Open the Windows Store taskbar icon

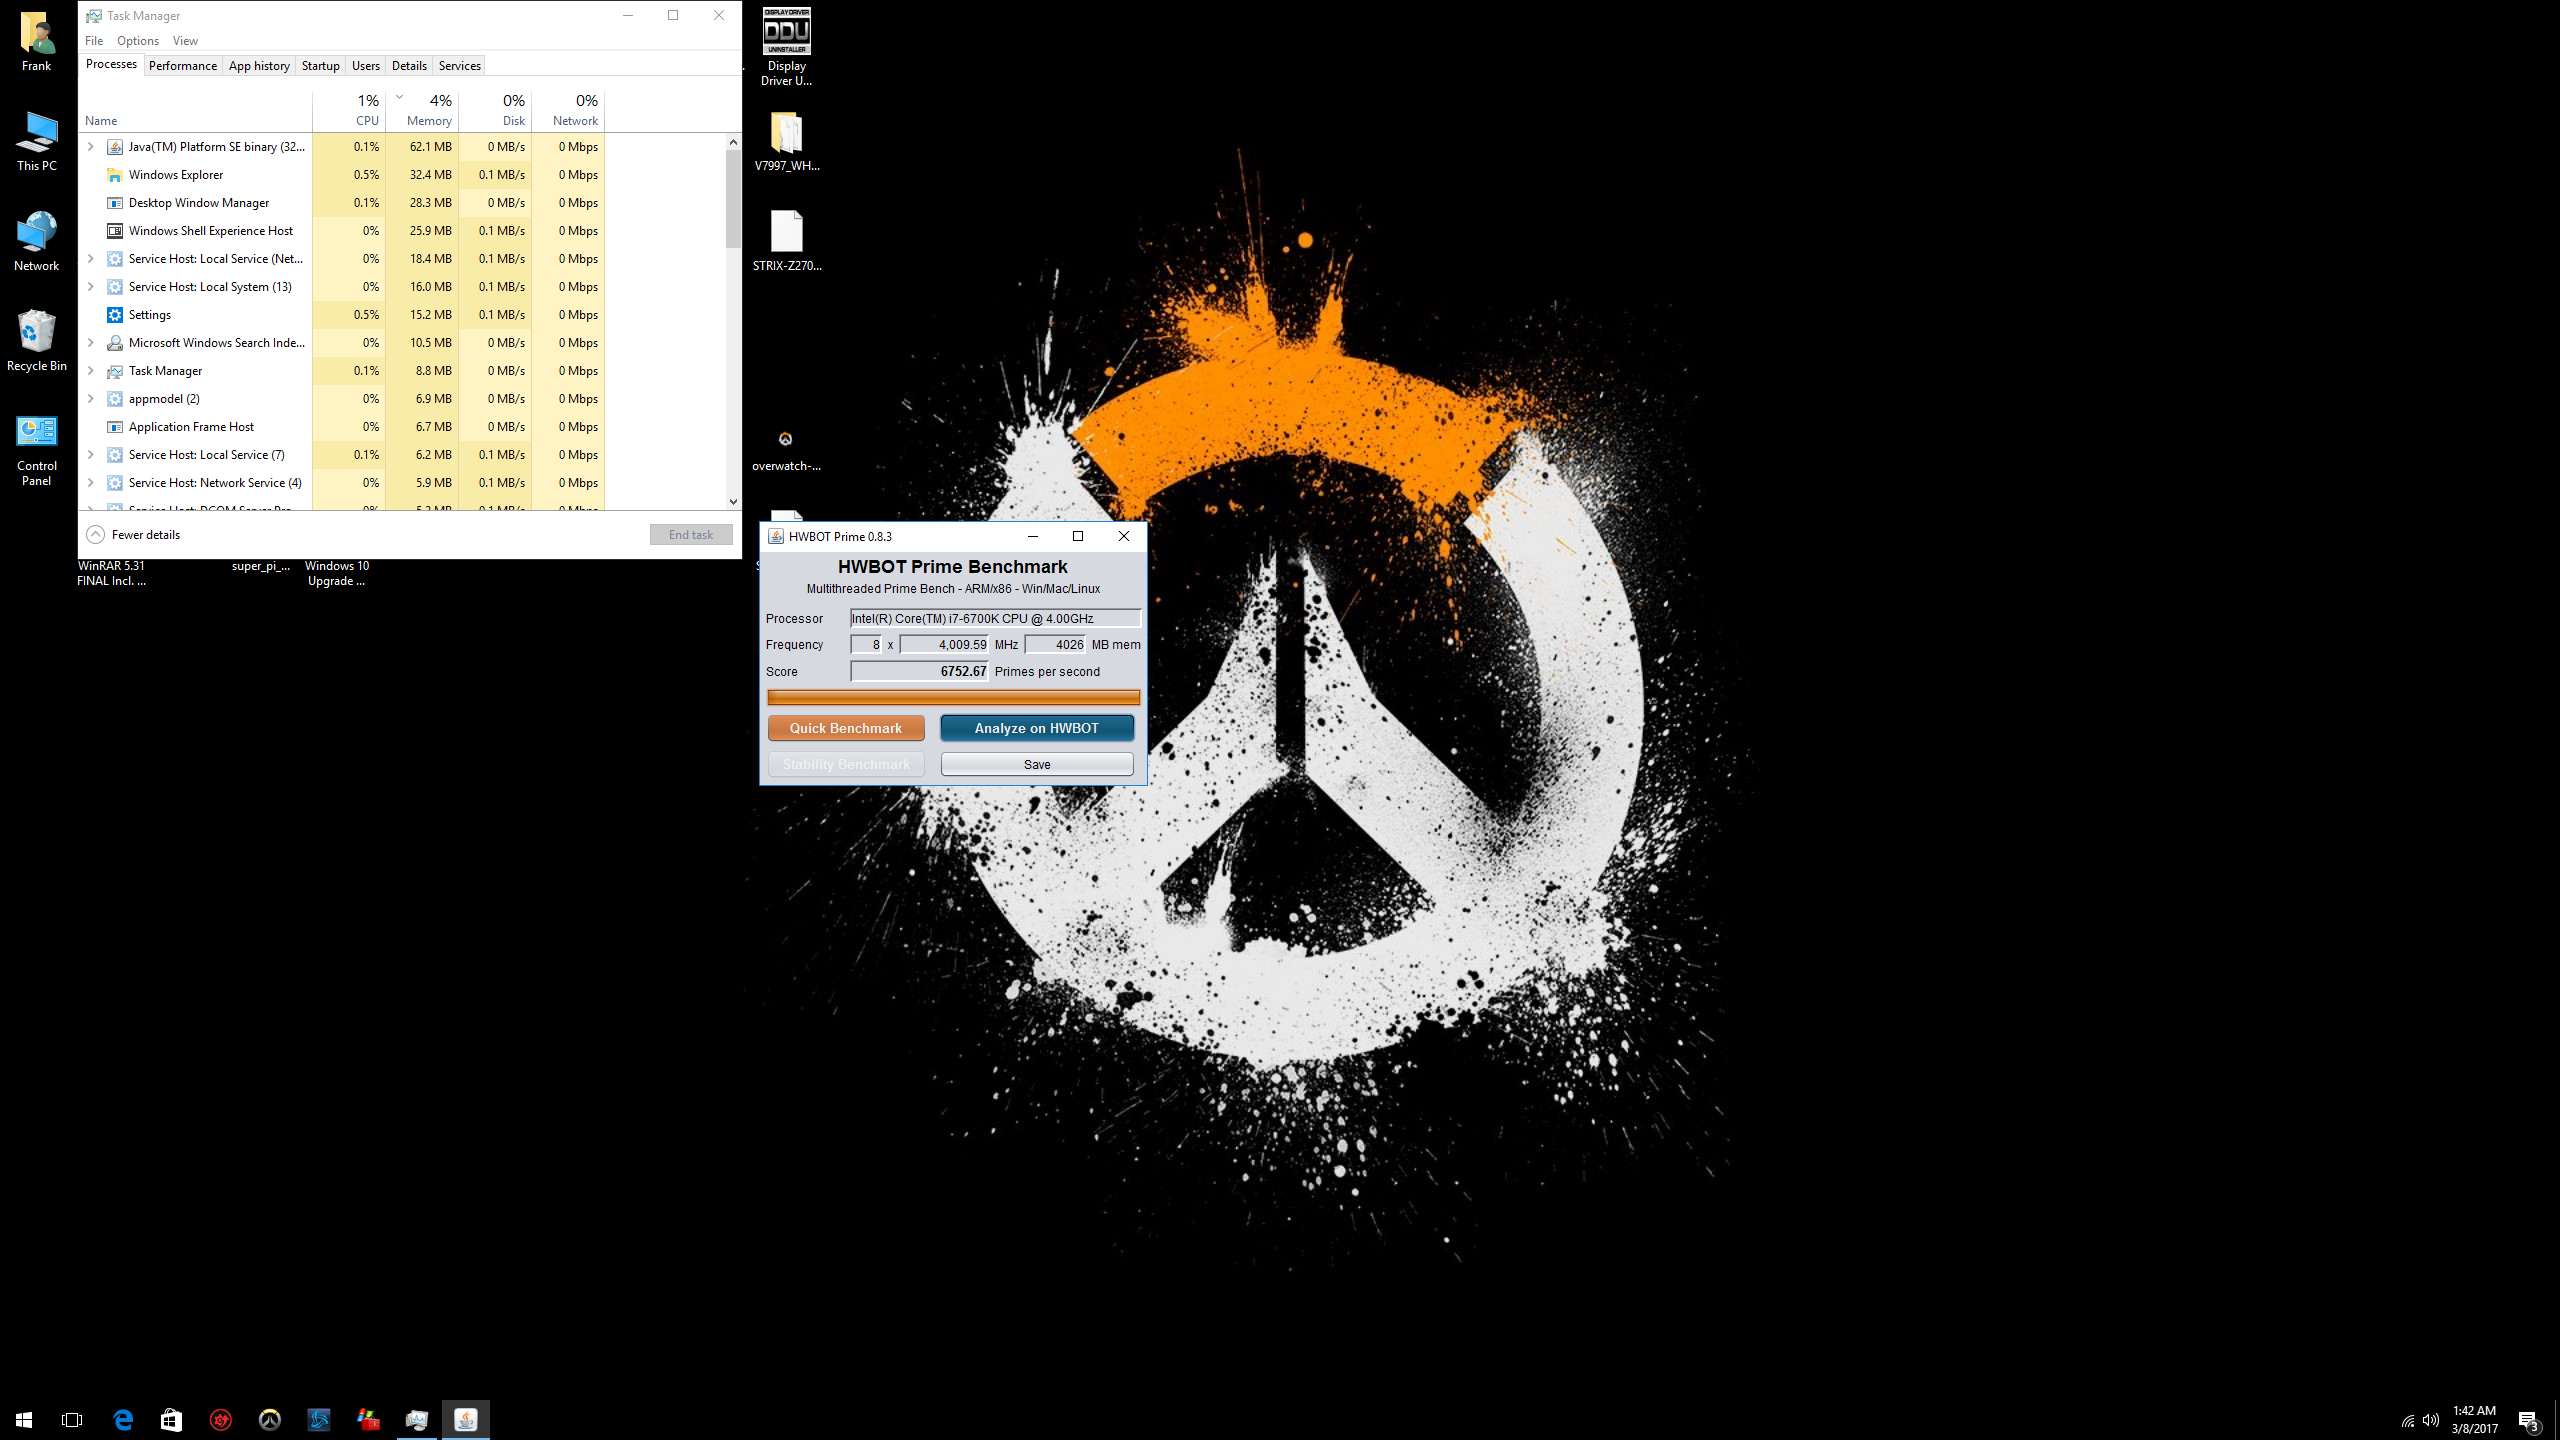point(172,1420)
